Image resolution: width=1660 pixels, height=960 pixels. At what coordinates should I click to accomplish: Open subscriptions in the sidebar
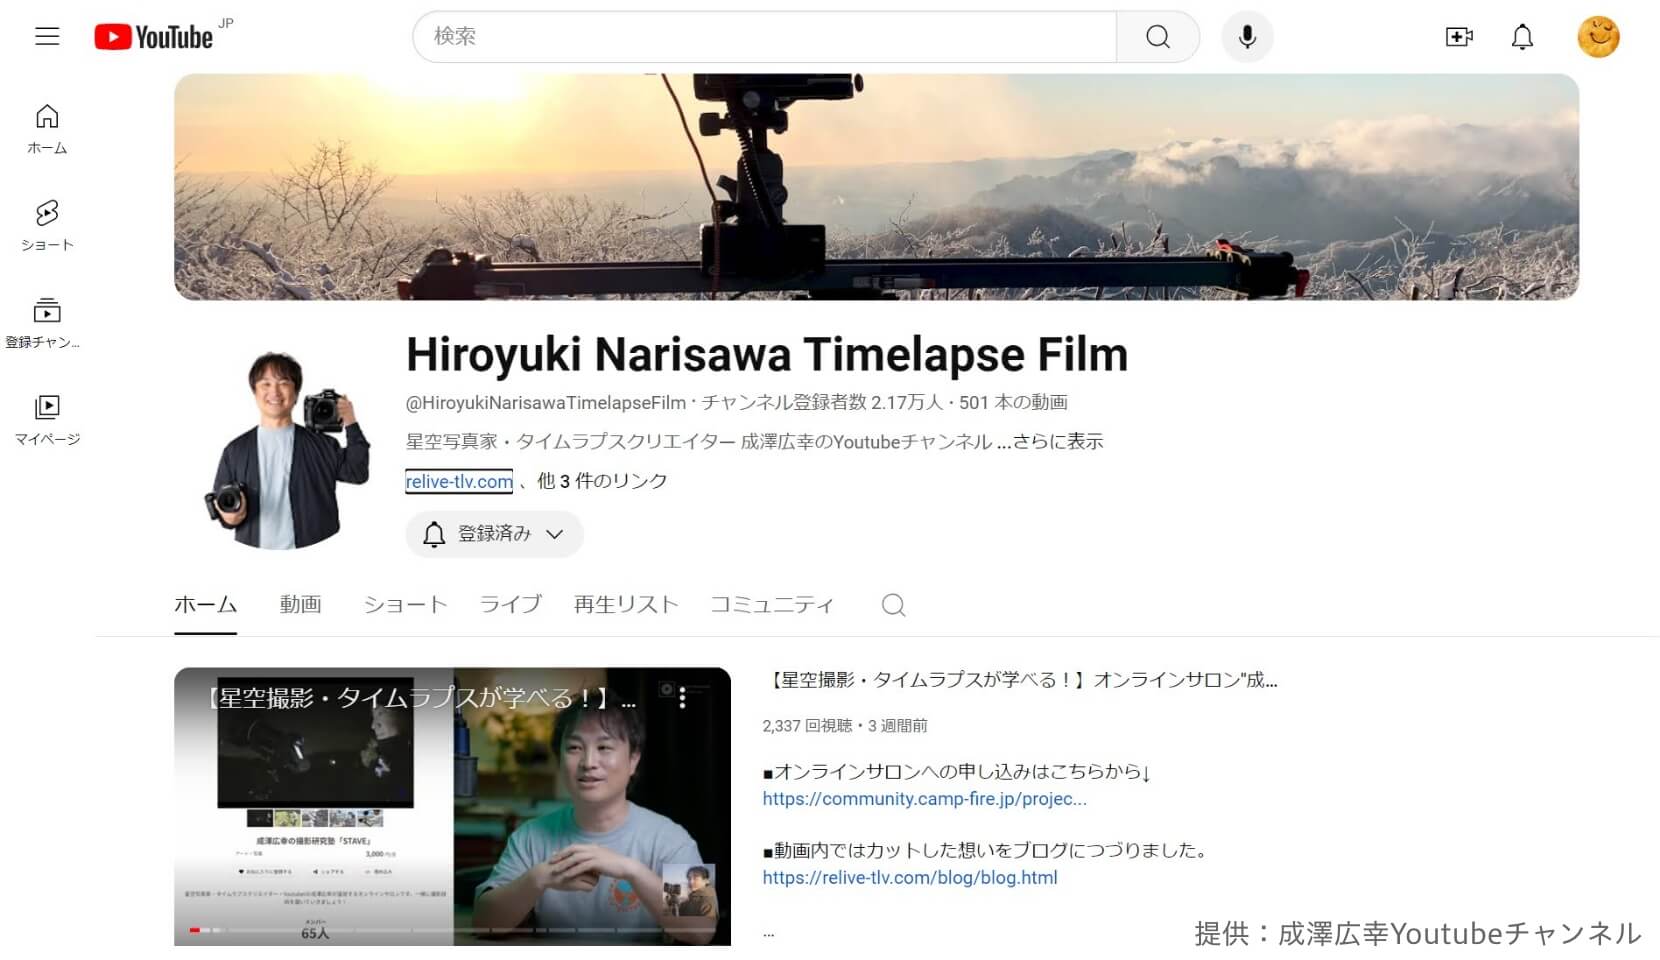47,322
